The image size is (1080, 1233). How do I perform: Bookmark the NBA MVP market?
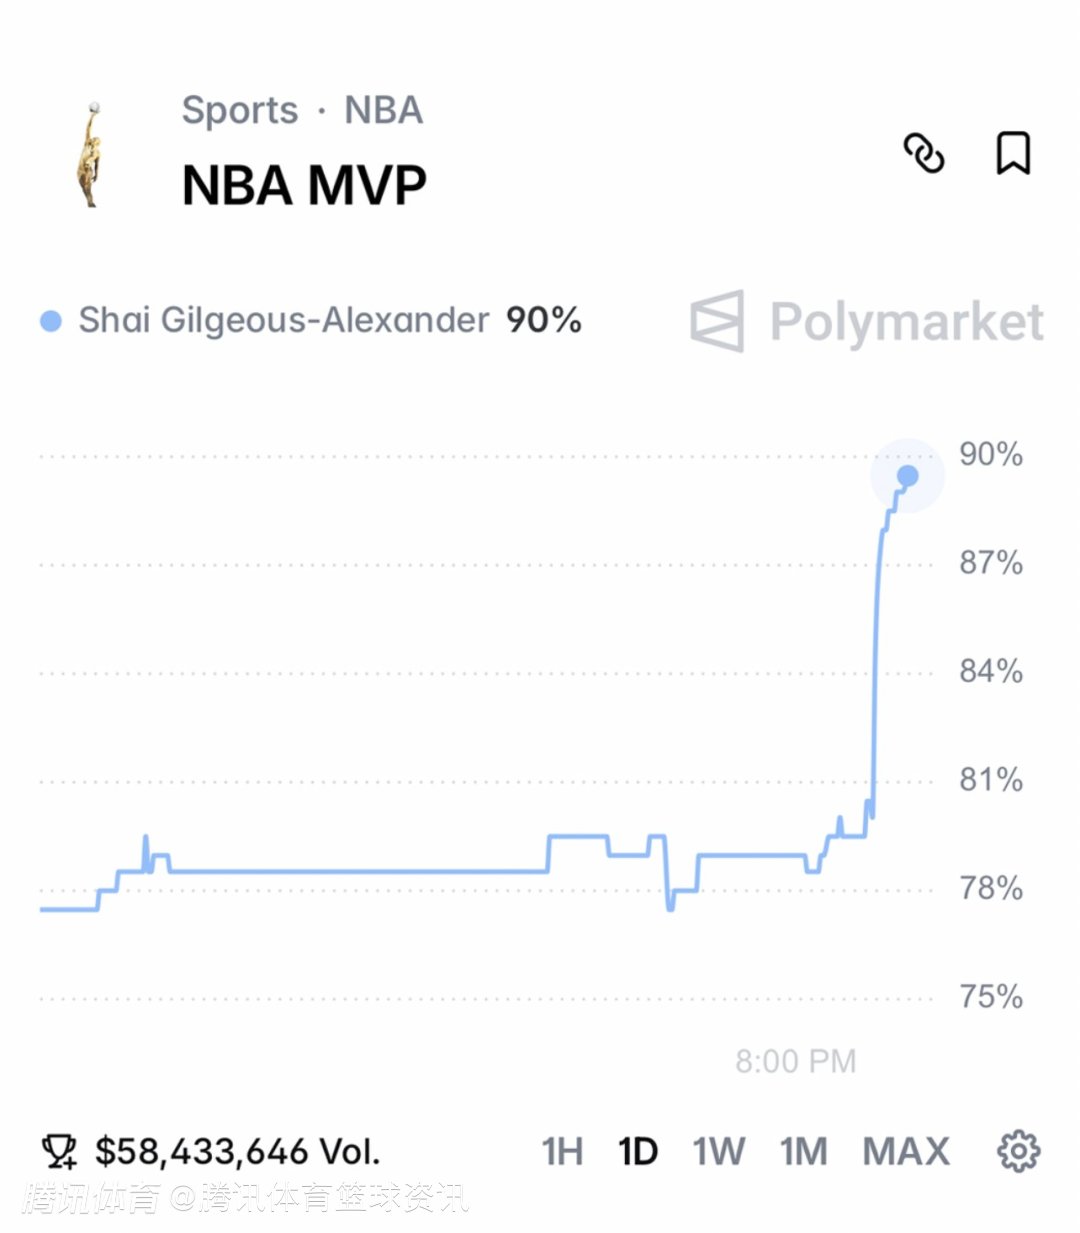(1012, 154)
